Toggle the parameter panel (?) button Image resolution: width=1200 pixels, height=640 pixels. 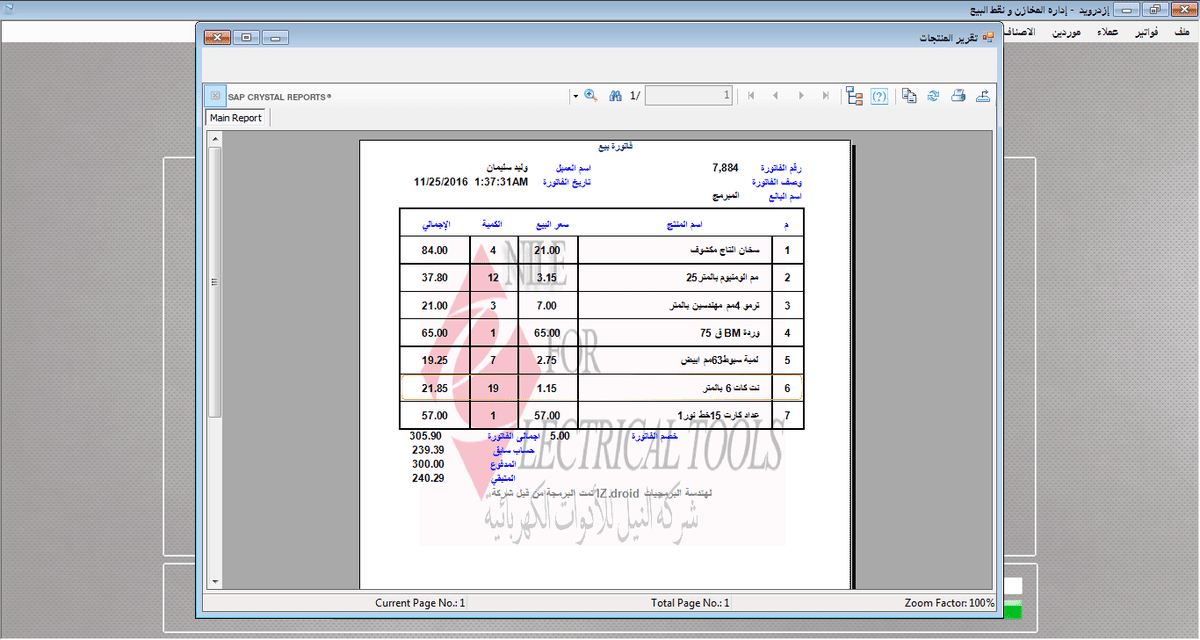point(879,96)
